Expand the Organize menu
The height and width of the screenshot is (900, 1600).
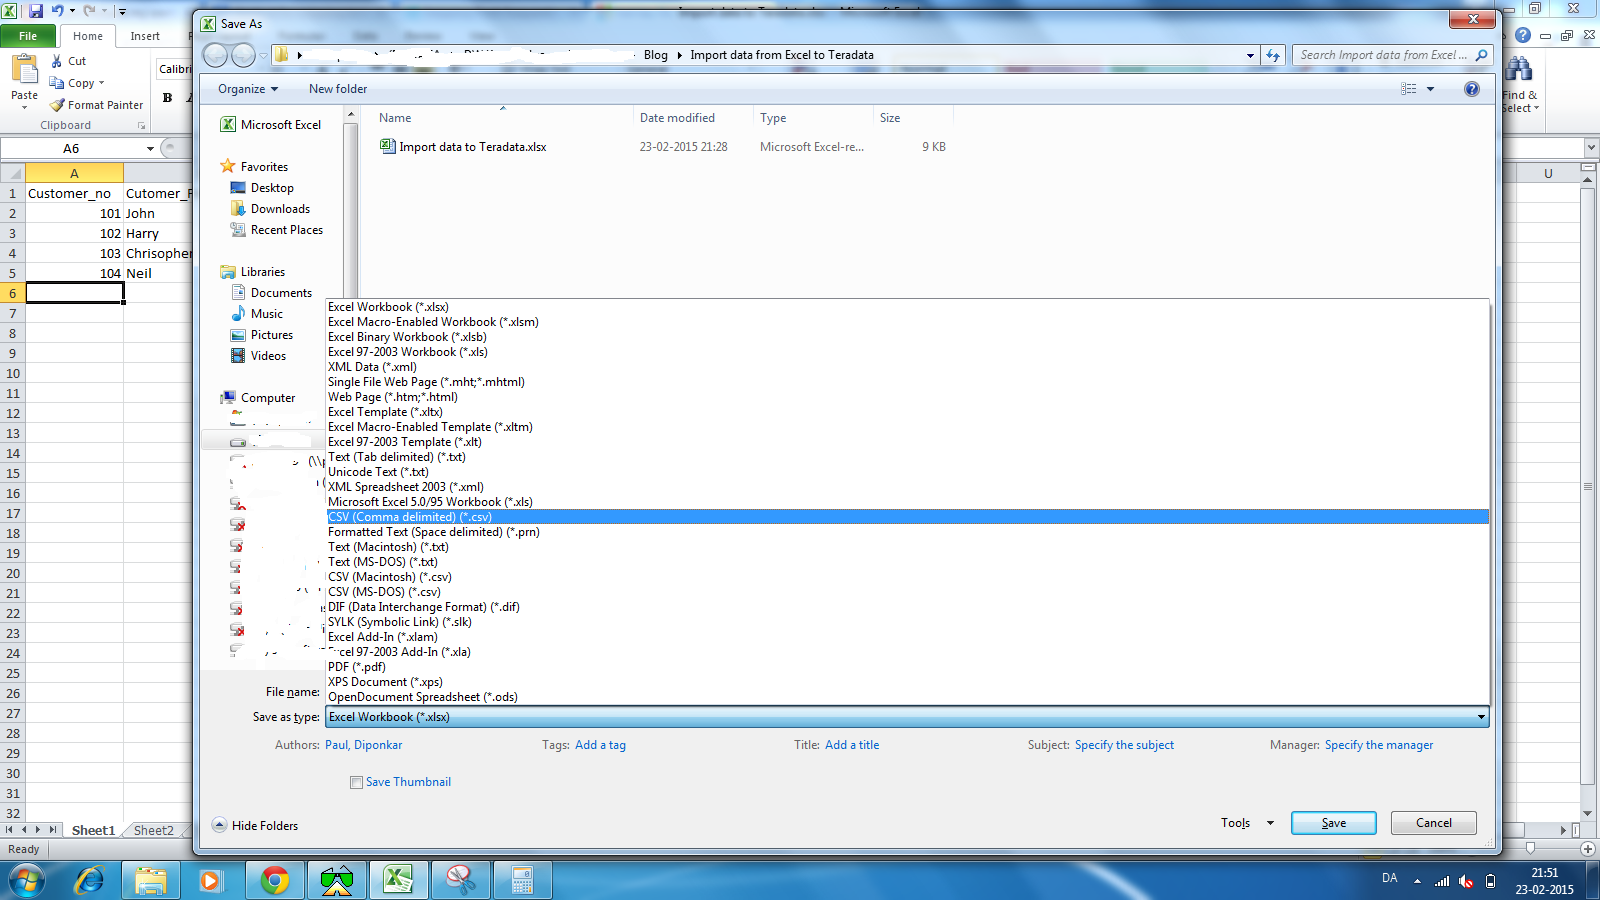[x=246, y=88]
